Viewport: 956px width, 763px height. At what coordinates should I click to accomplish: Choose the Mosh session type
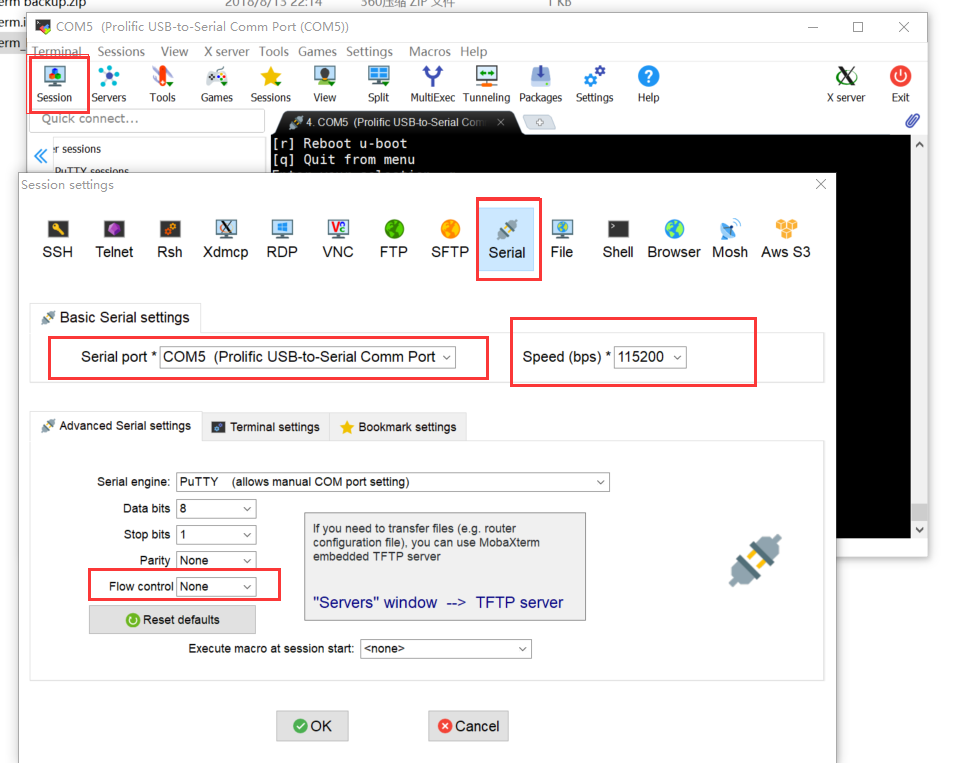click(730, 239)
